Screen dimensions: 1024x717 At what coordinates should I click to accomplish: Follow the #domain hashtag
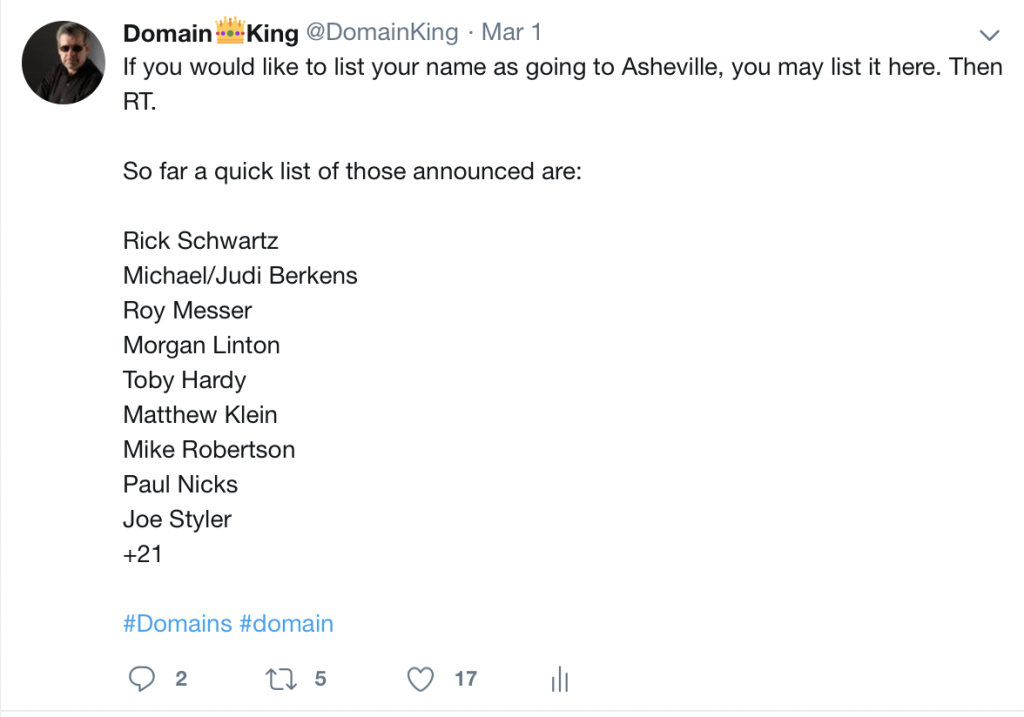(x=286, y=624)
